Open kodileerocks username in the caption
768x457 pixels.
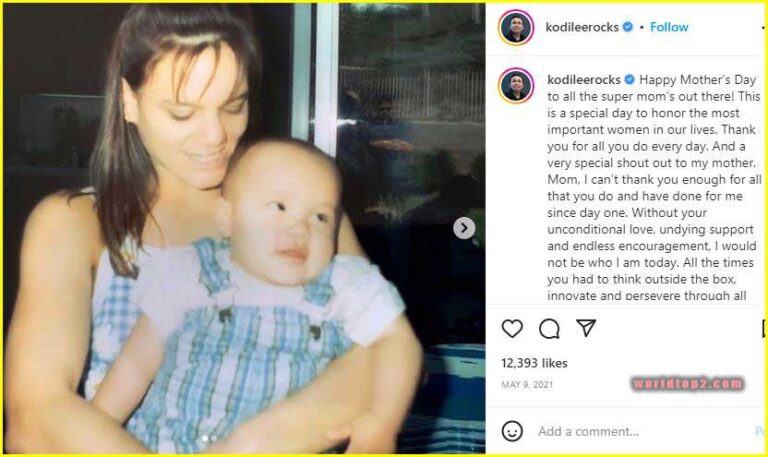coord(584,79)
